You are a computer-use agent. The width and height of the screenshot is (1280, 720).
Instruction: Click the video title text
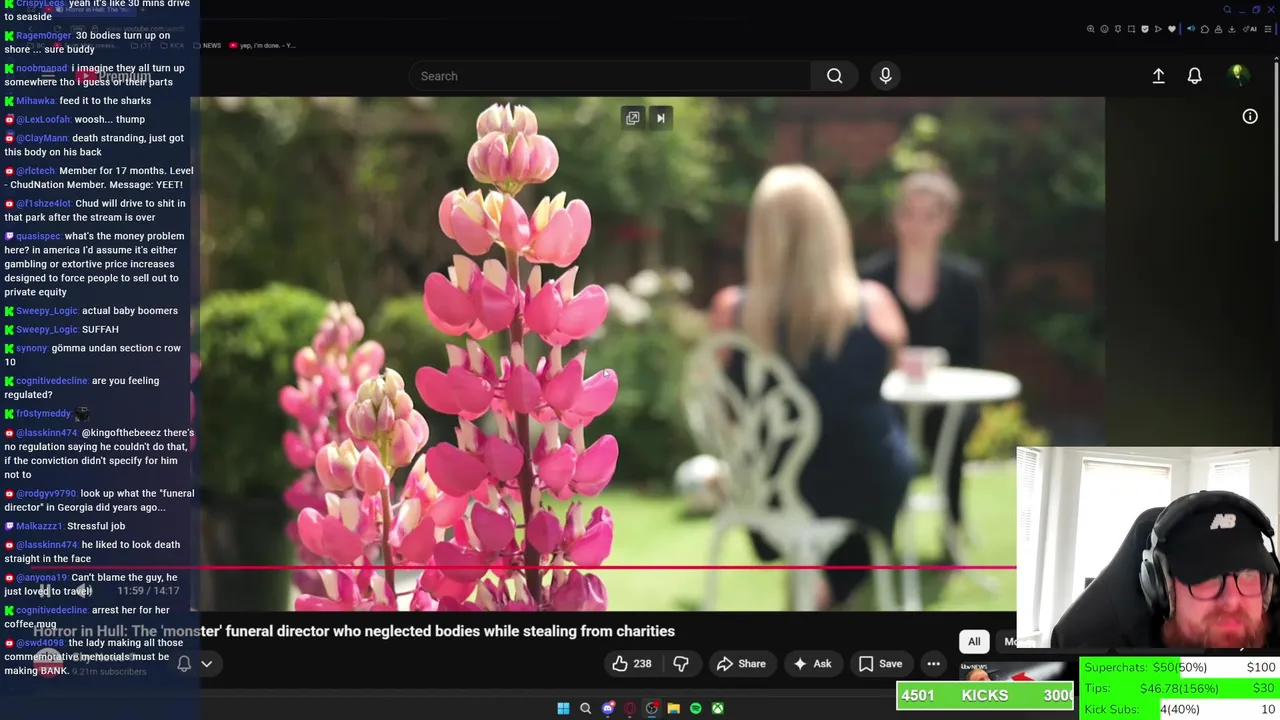click(x=354, y=631)
